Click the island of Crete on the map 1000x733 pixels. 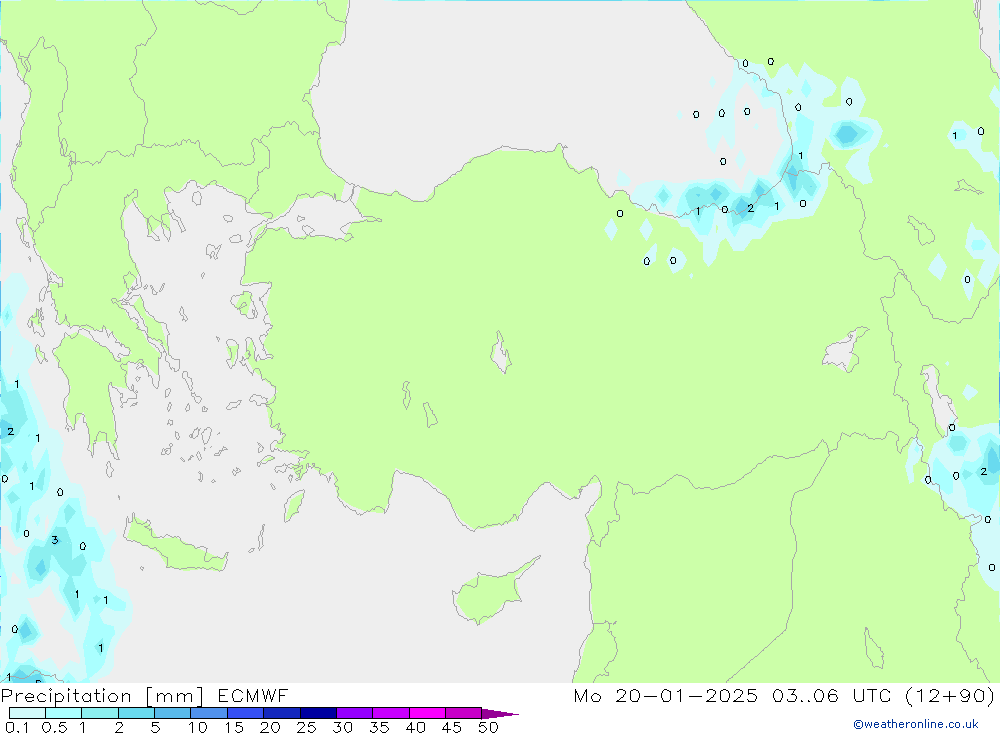tap(175, 547)
